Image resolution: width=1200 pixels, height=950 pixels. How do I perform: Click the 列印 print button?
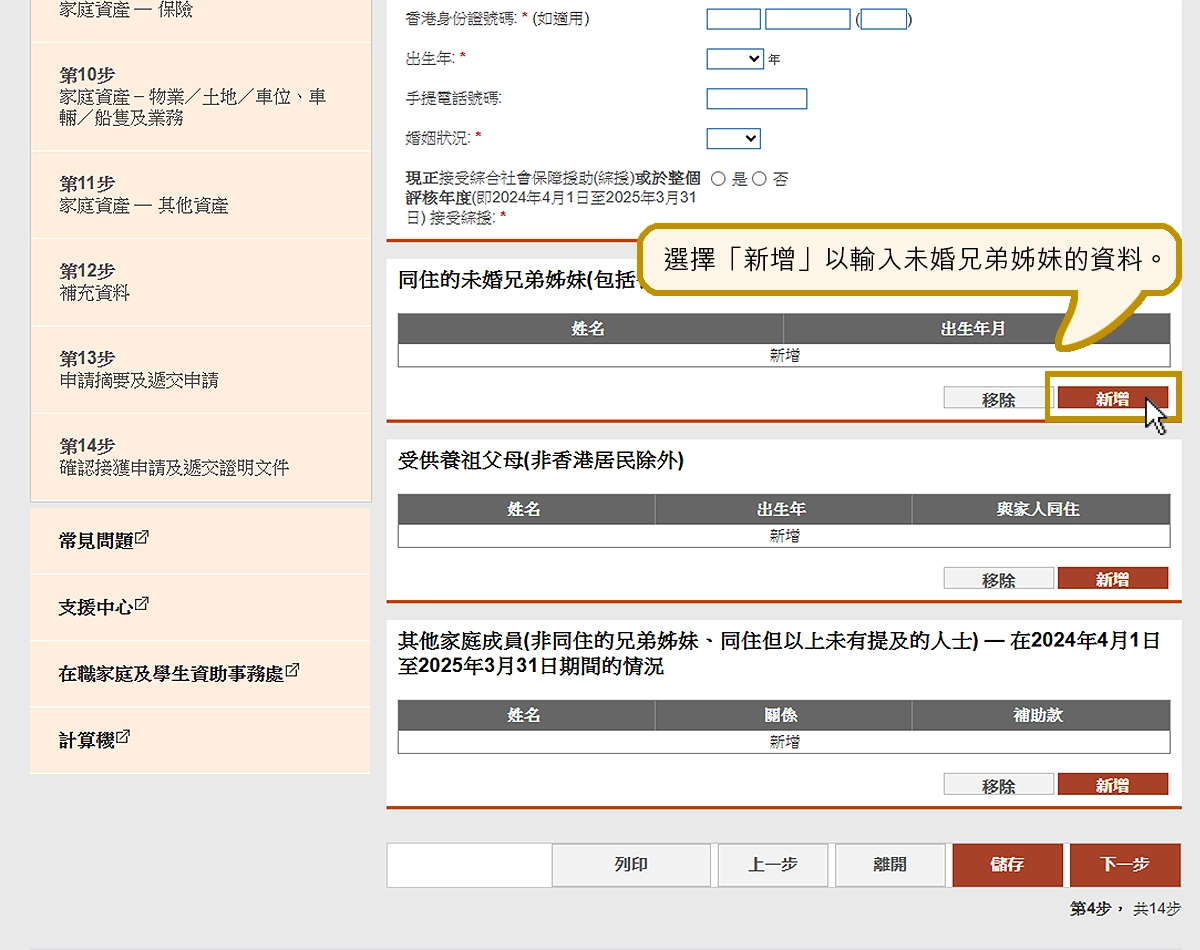click(x=631, y=865)
